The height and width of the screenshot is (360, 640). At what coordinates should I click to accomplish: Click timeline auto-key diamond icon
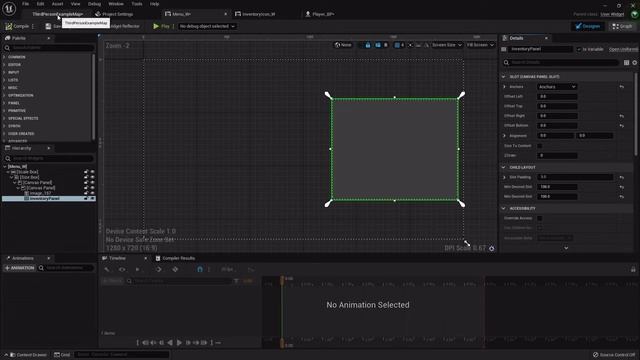(x=175, y=269)
